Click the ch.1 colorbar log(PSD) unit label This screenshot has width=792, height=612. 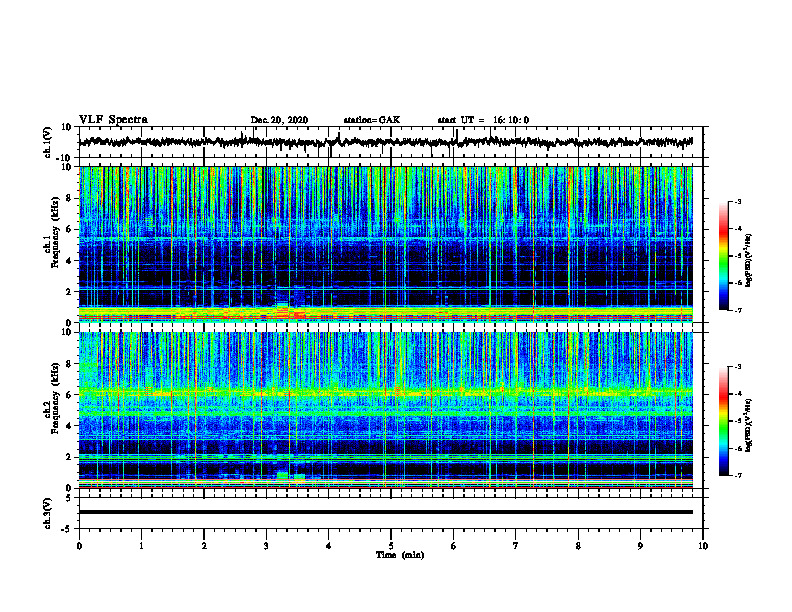point(749,261)
